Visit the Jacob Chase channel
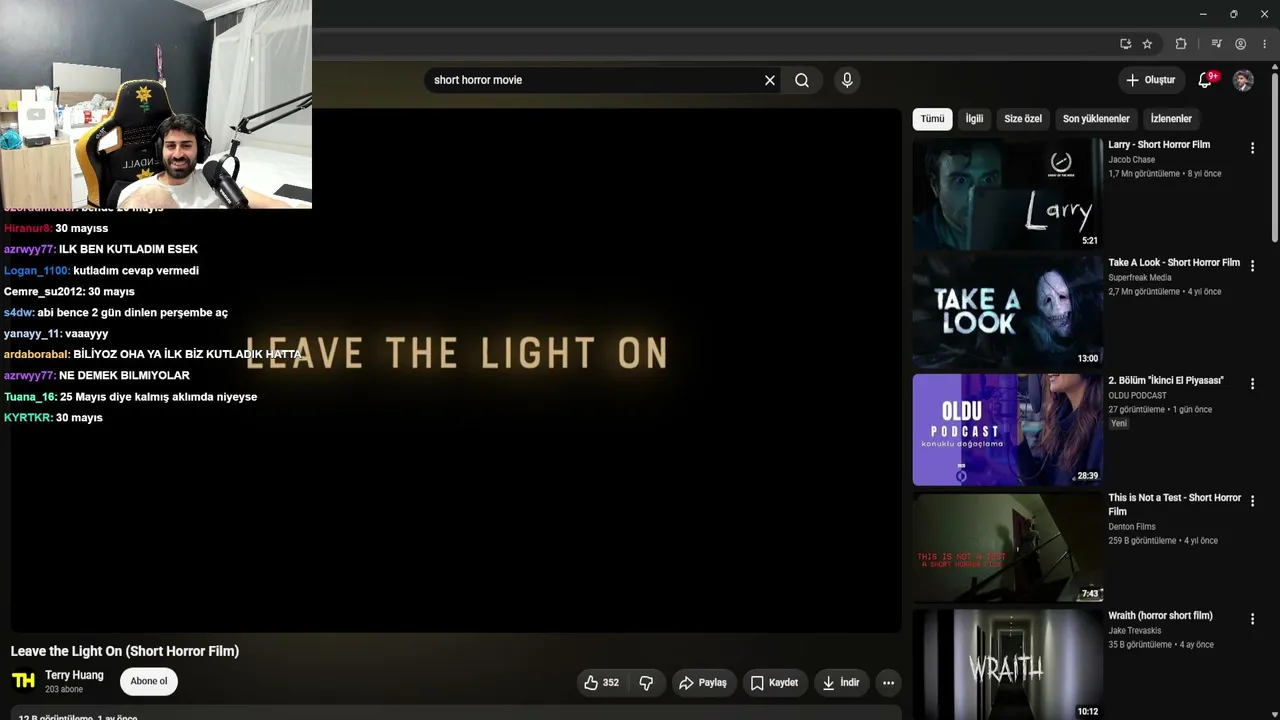 point(1131,160)
